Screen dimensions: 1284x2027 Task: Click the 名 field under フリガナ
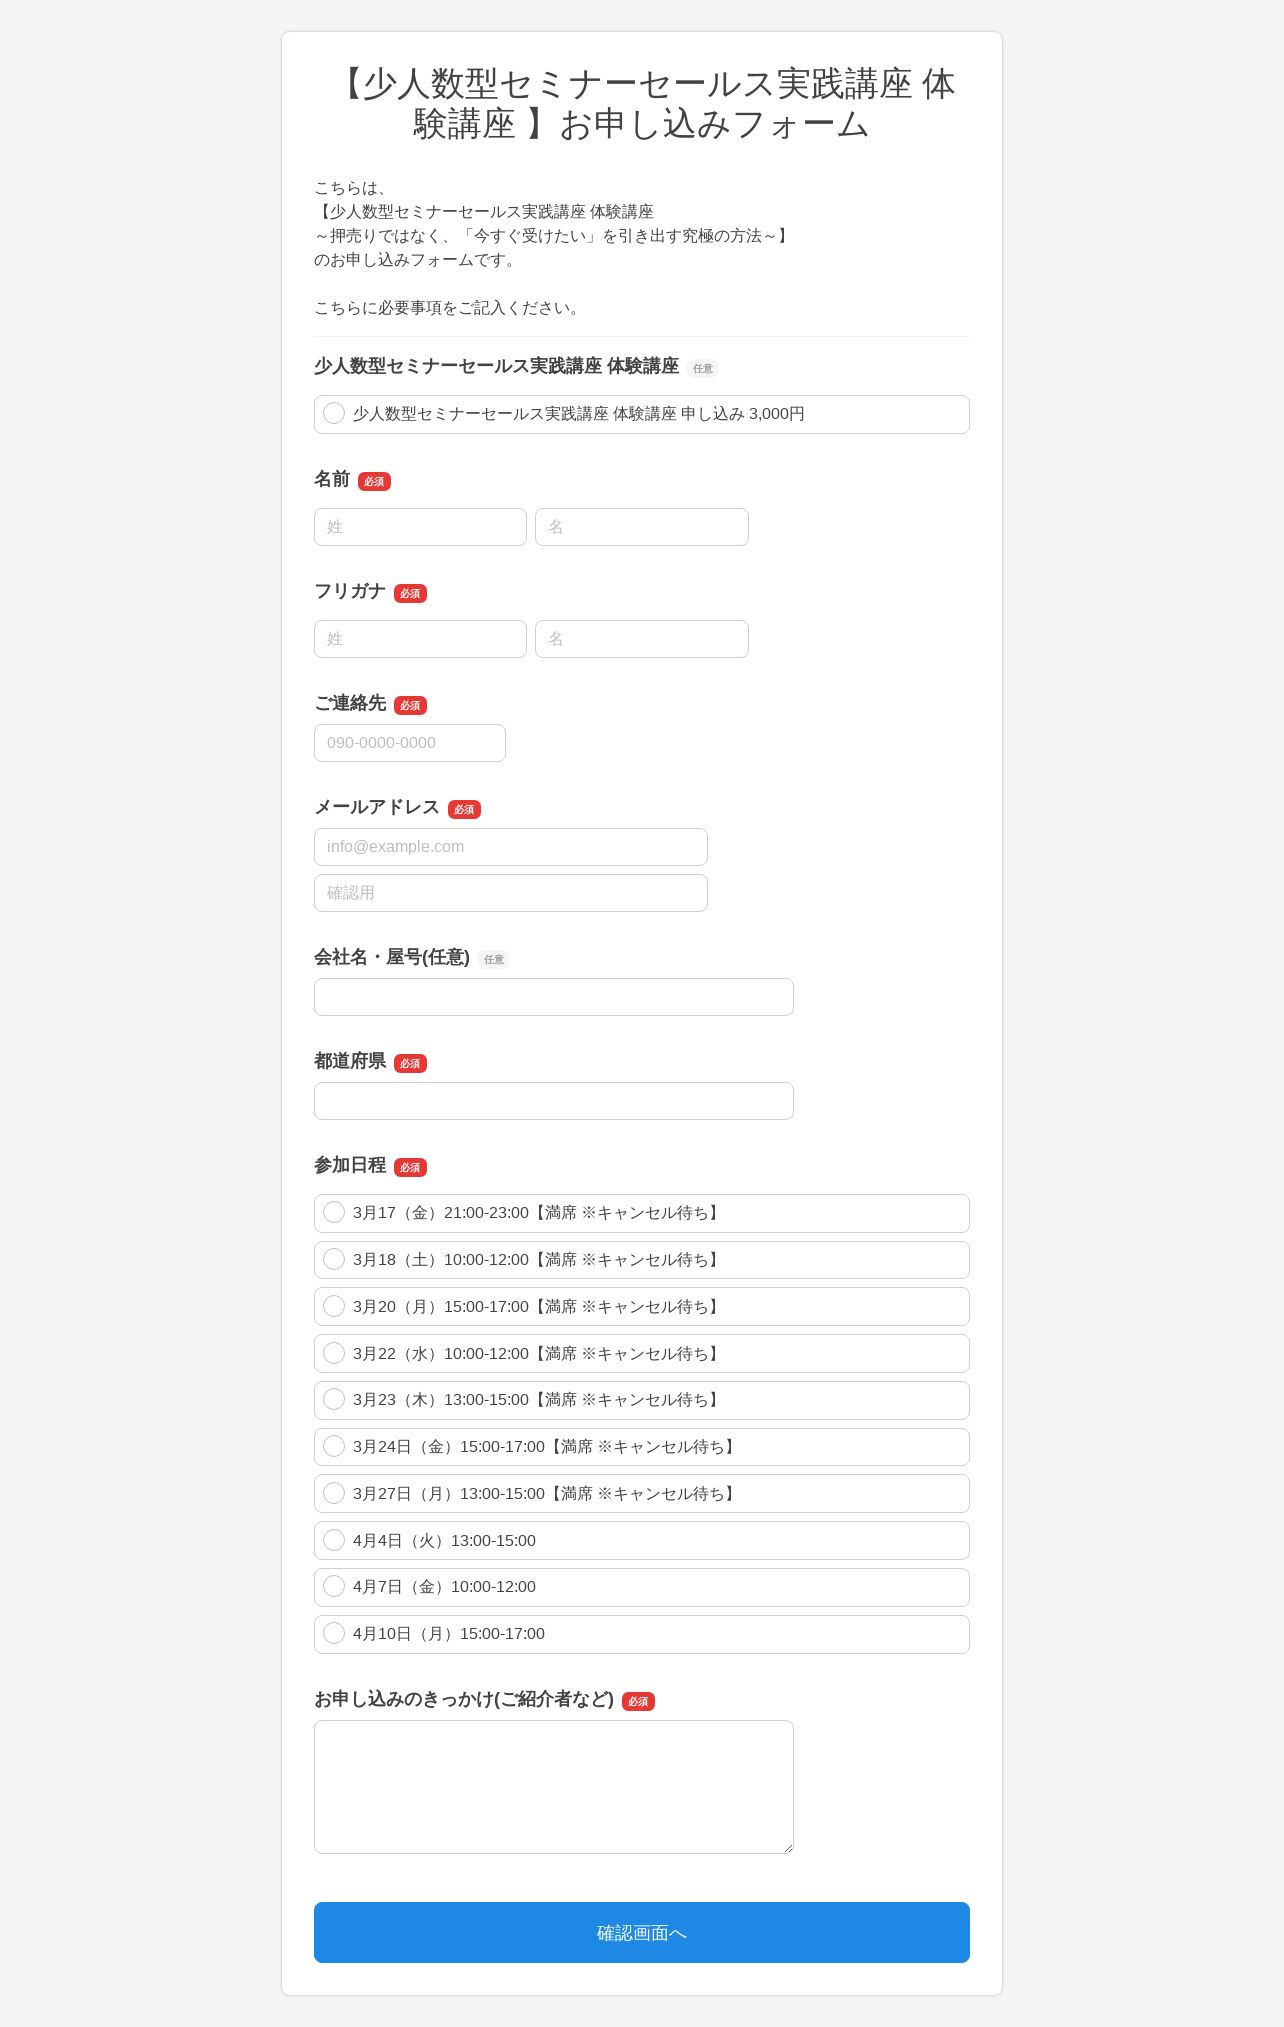[642, 639]
